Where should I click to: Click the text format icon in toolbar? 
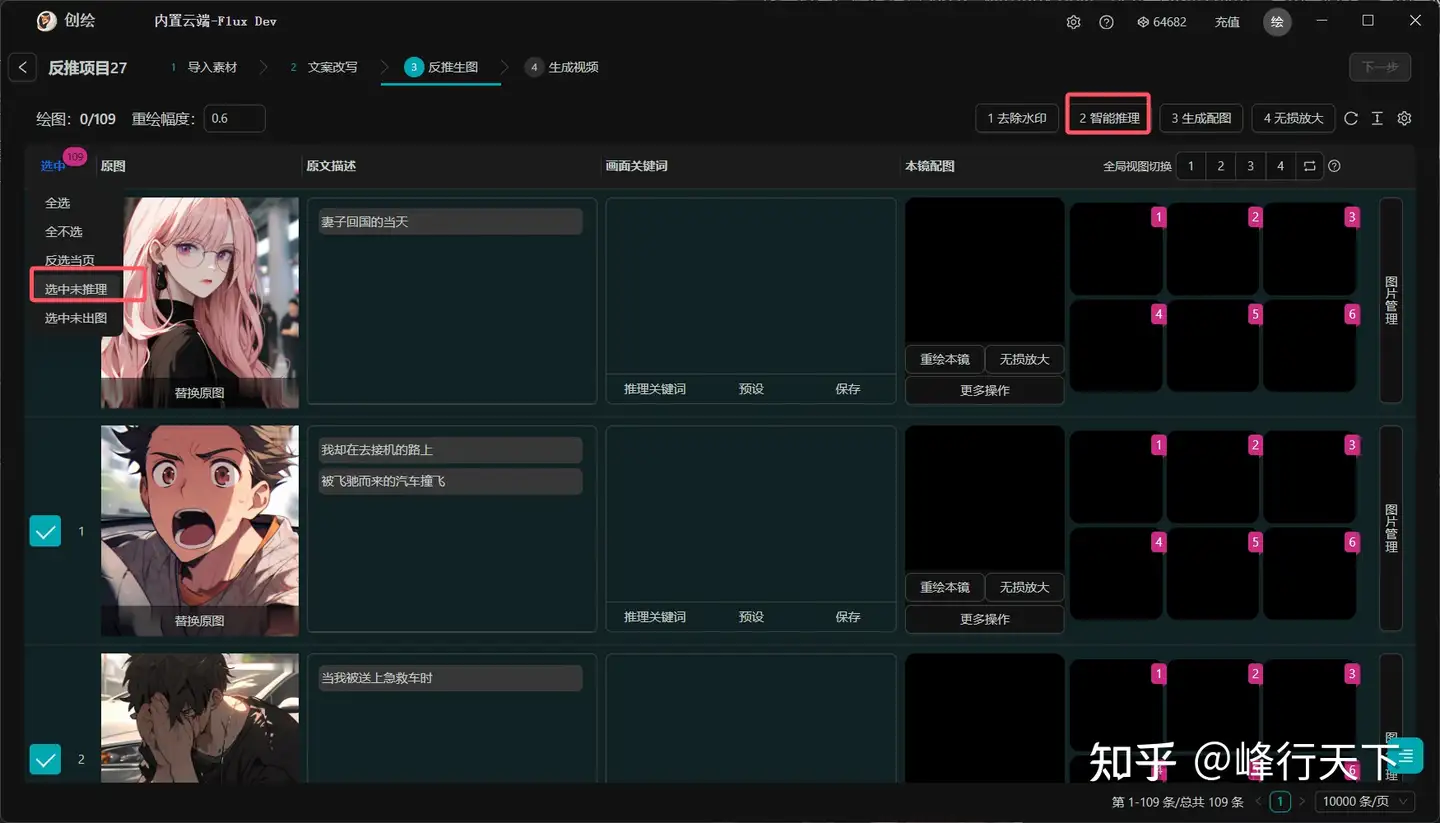(1377, 118)
